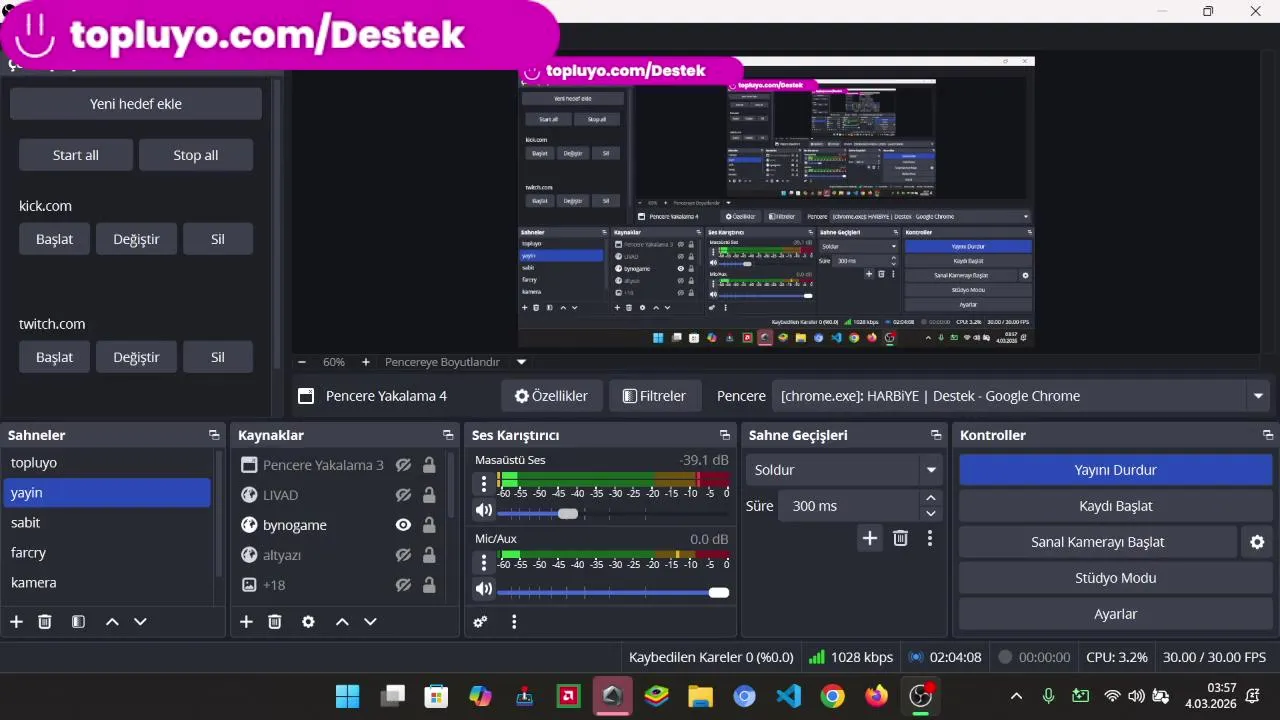Toggle lock on Pencere Yakalama 3 source
This screenshot has width=1280, height=720.
[x=429, y=465]
